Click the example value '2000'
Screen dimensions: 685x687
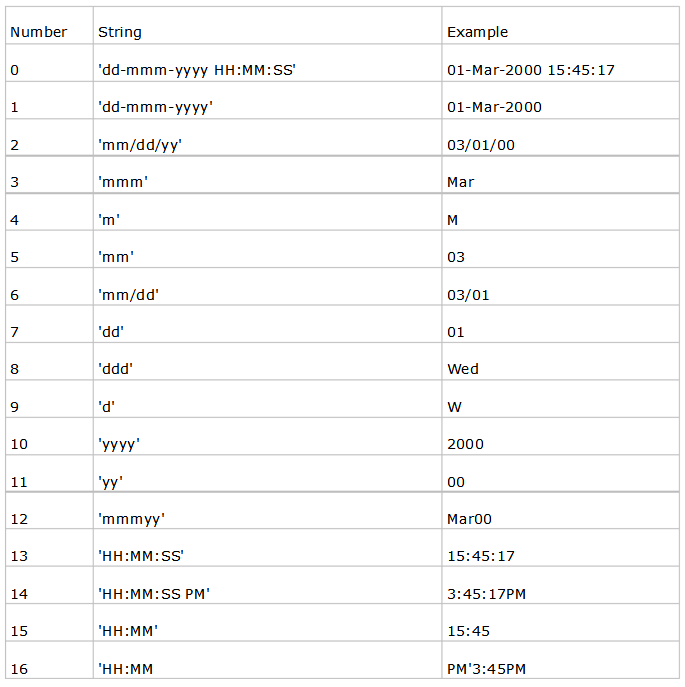[465, 444]
